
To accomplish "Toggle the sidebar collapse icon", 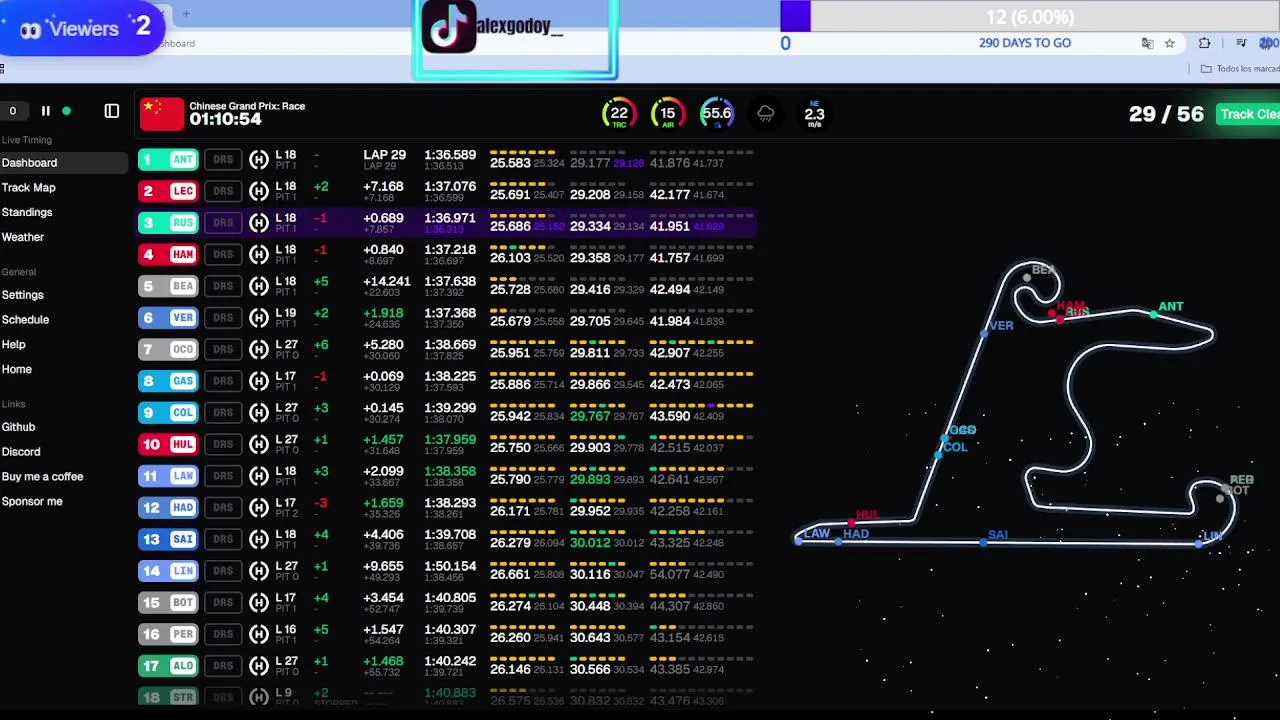I will (112, 111).
